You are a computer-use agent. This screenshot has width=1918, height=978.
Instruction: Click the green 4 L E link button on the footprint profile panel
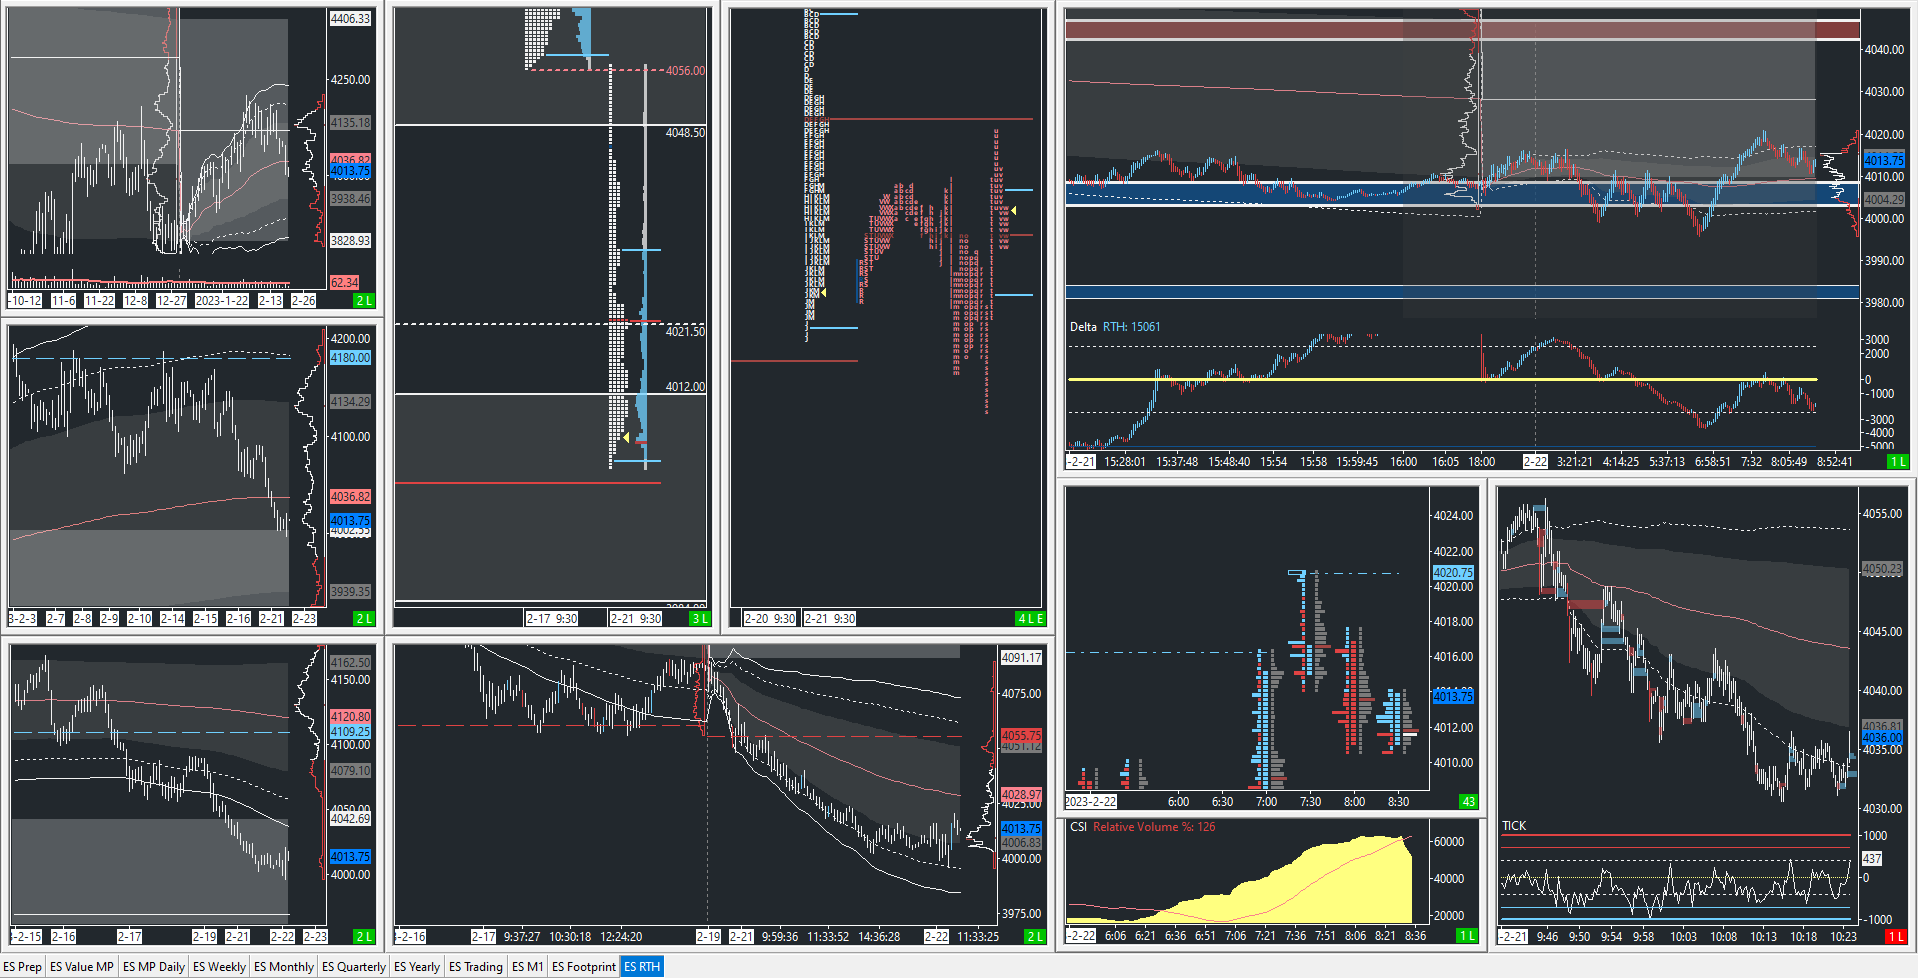click(1028, 618)
